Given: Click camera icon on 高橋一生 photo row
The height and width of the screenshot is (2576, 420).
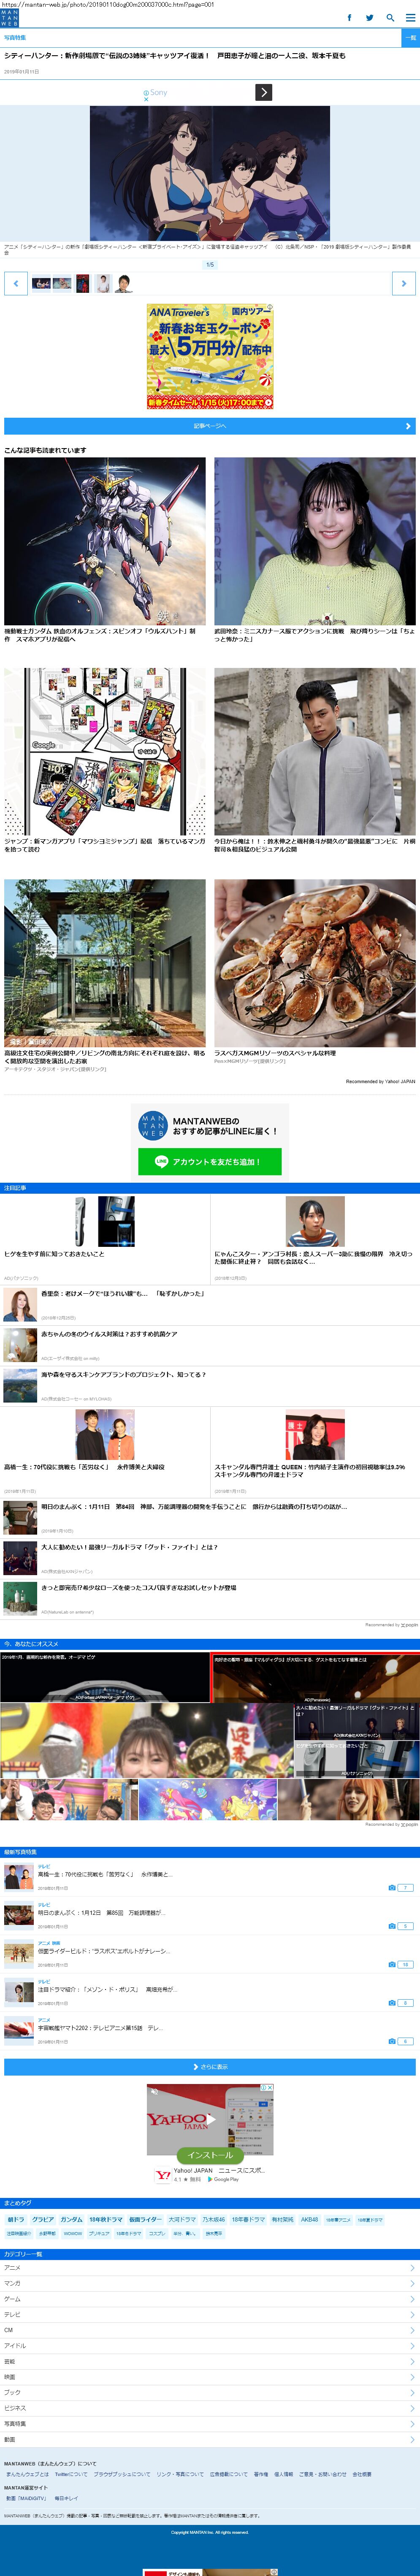Looking at the screenshot, I should [392, 1888].
